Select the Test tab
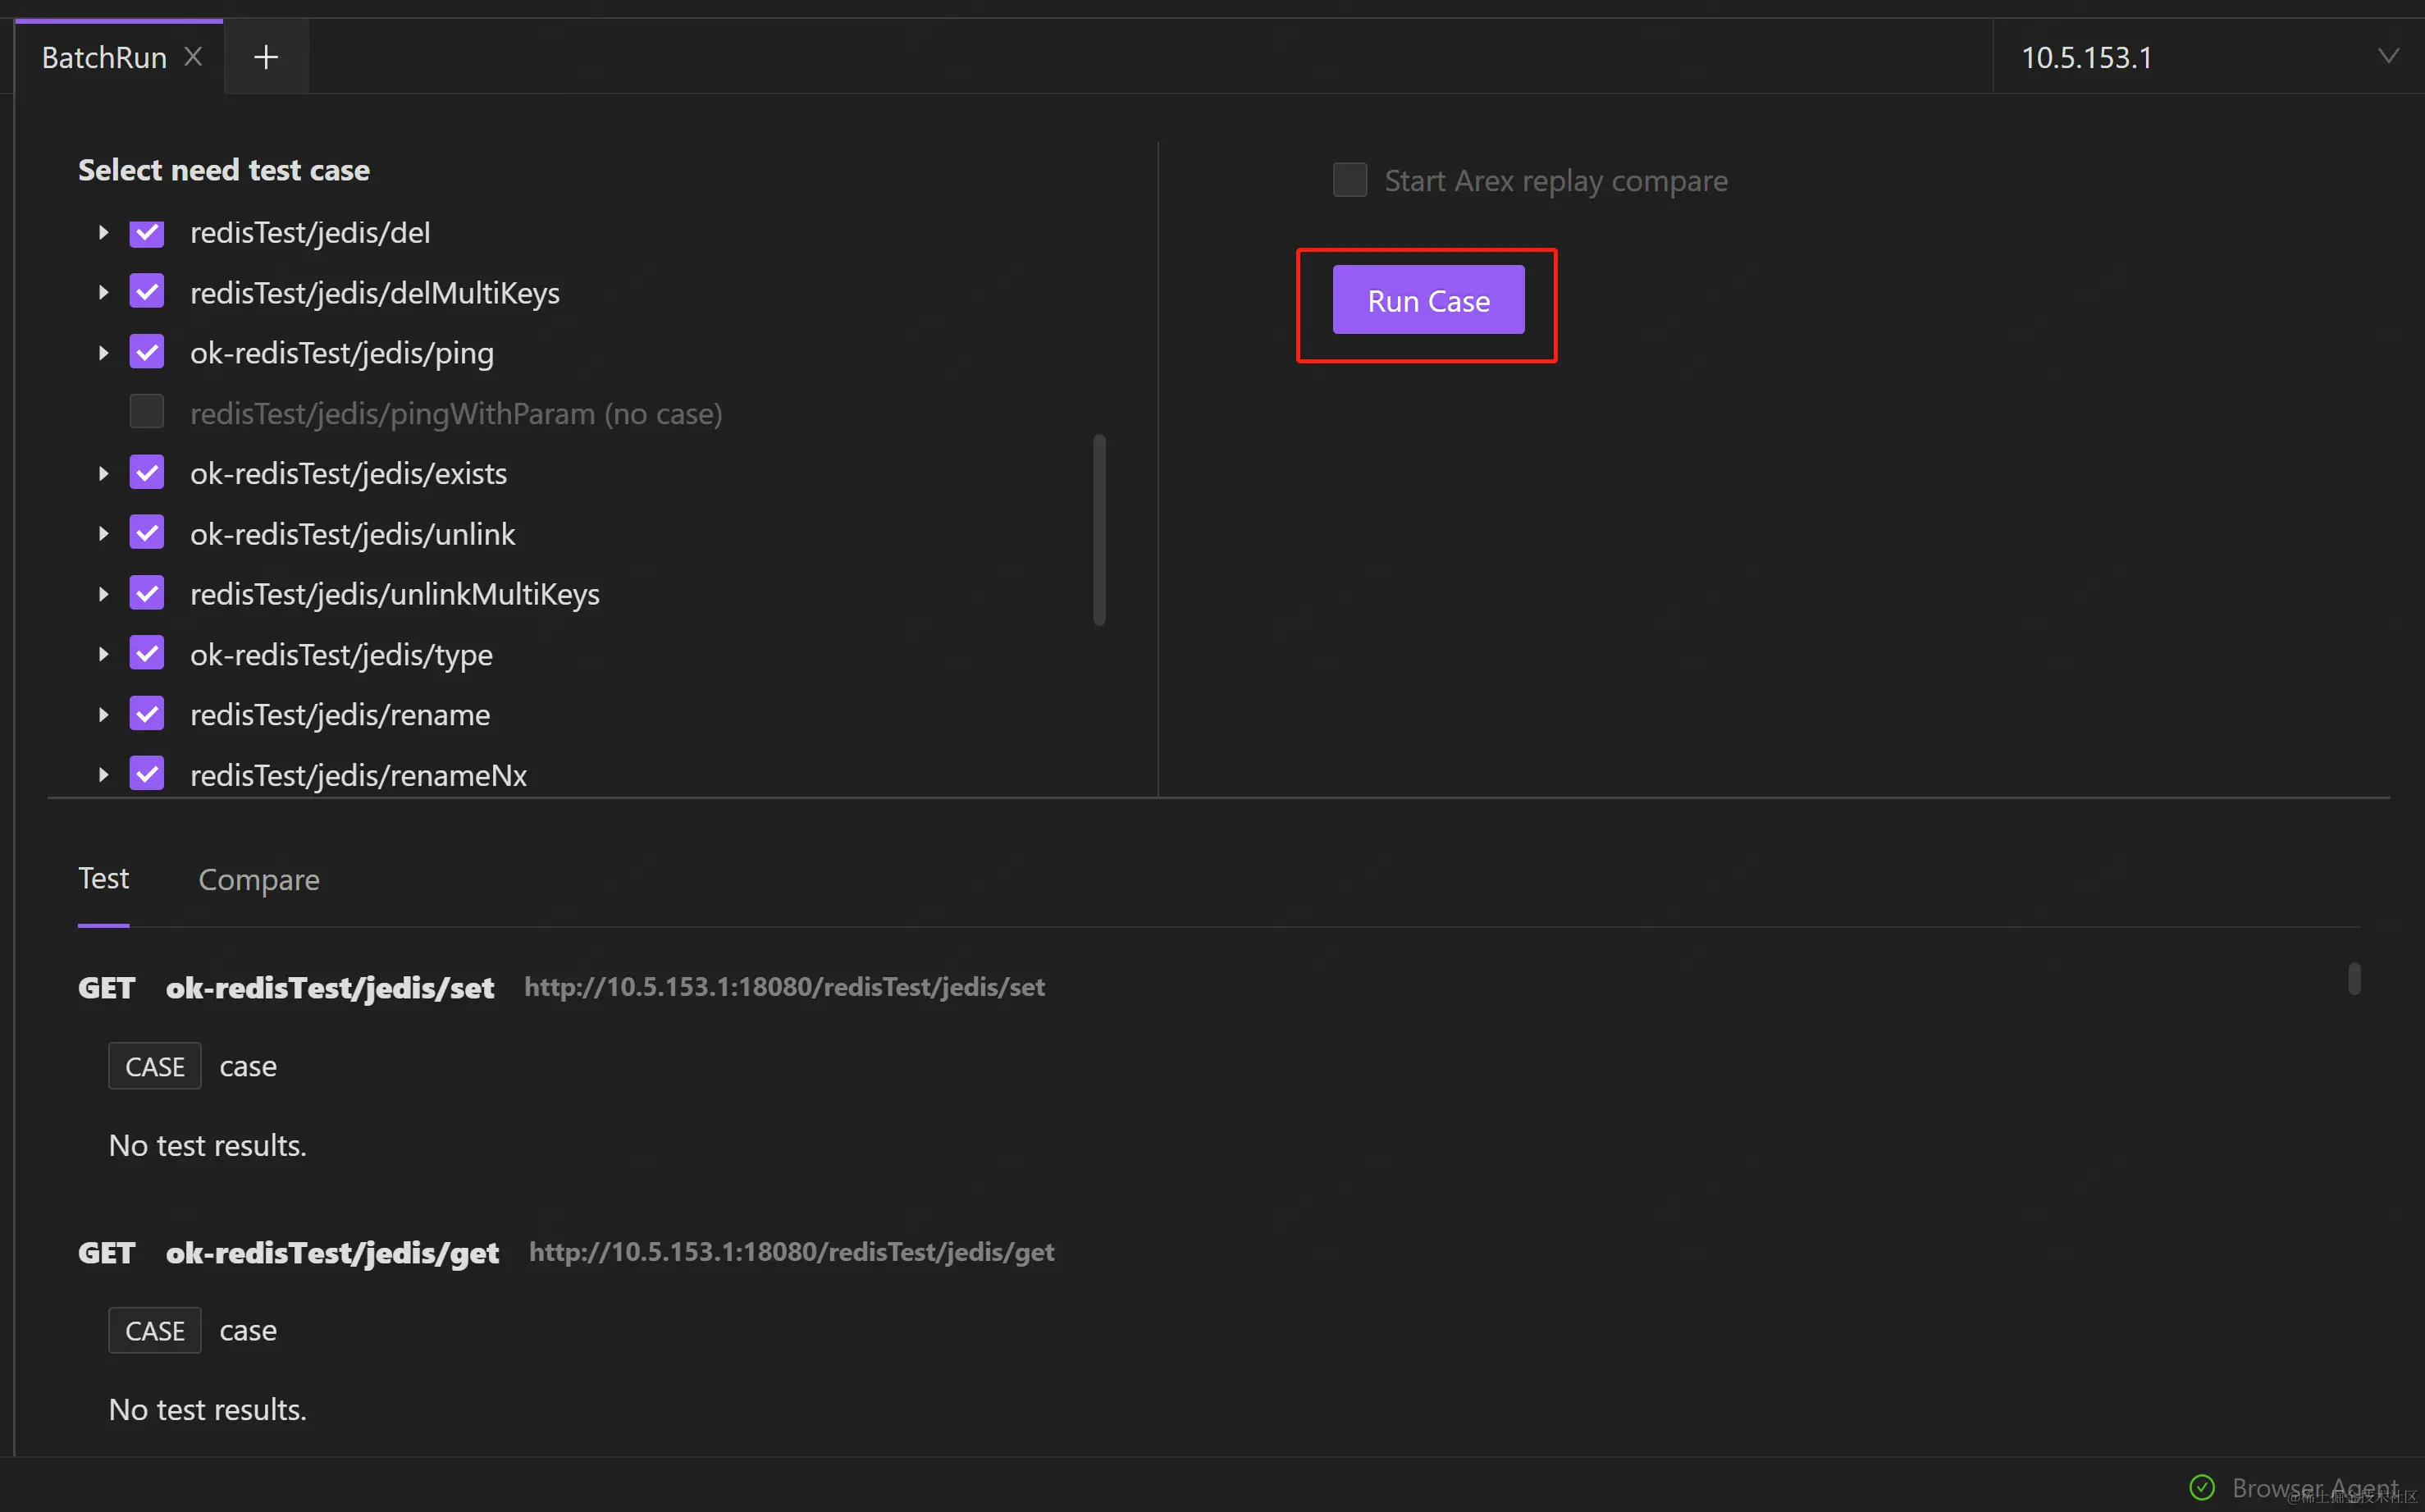This screenshot has height=1512, width=2425. (x=104, y=879)
